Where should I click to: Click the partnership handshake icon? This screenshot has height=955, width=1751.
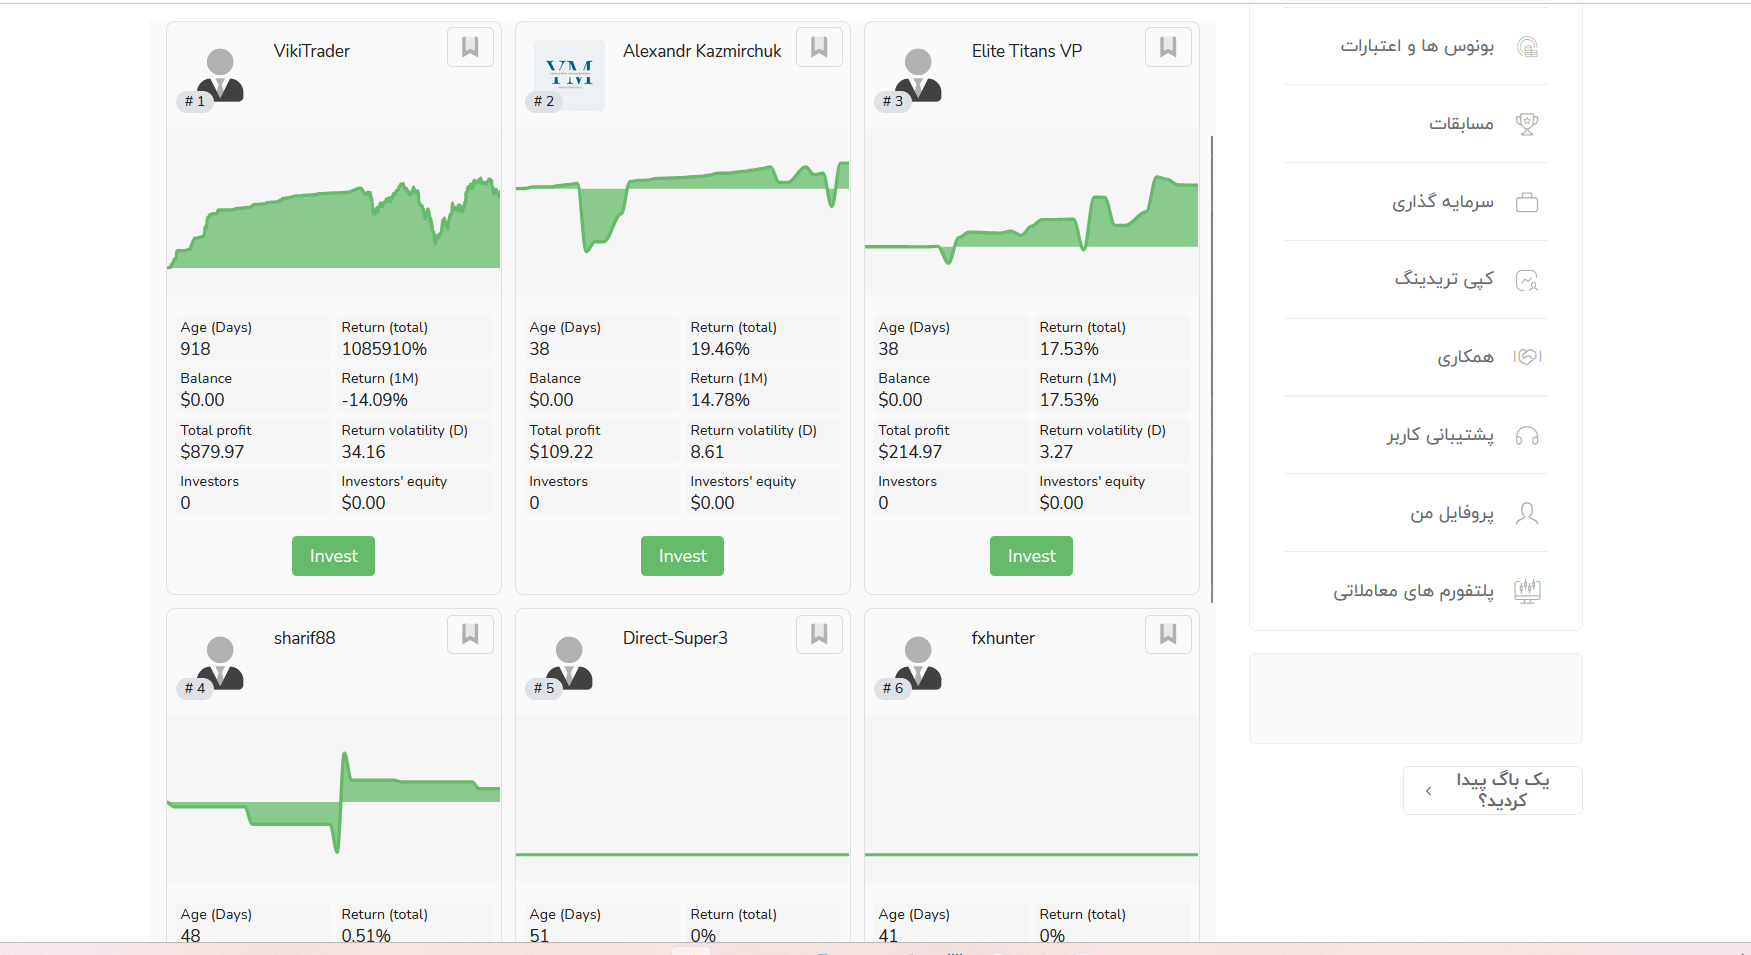point(1526,357)
